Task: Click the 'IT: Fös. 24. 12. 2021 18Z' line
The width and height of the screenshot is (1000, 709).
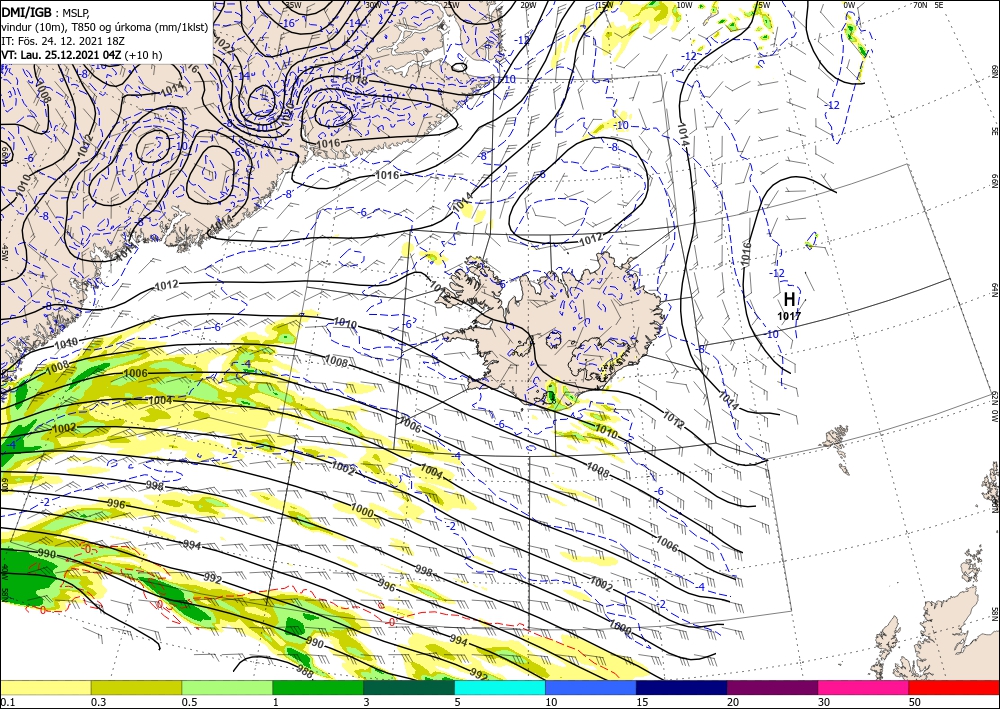Action: click(x=63, y=40)
